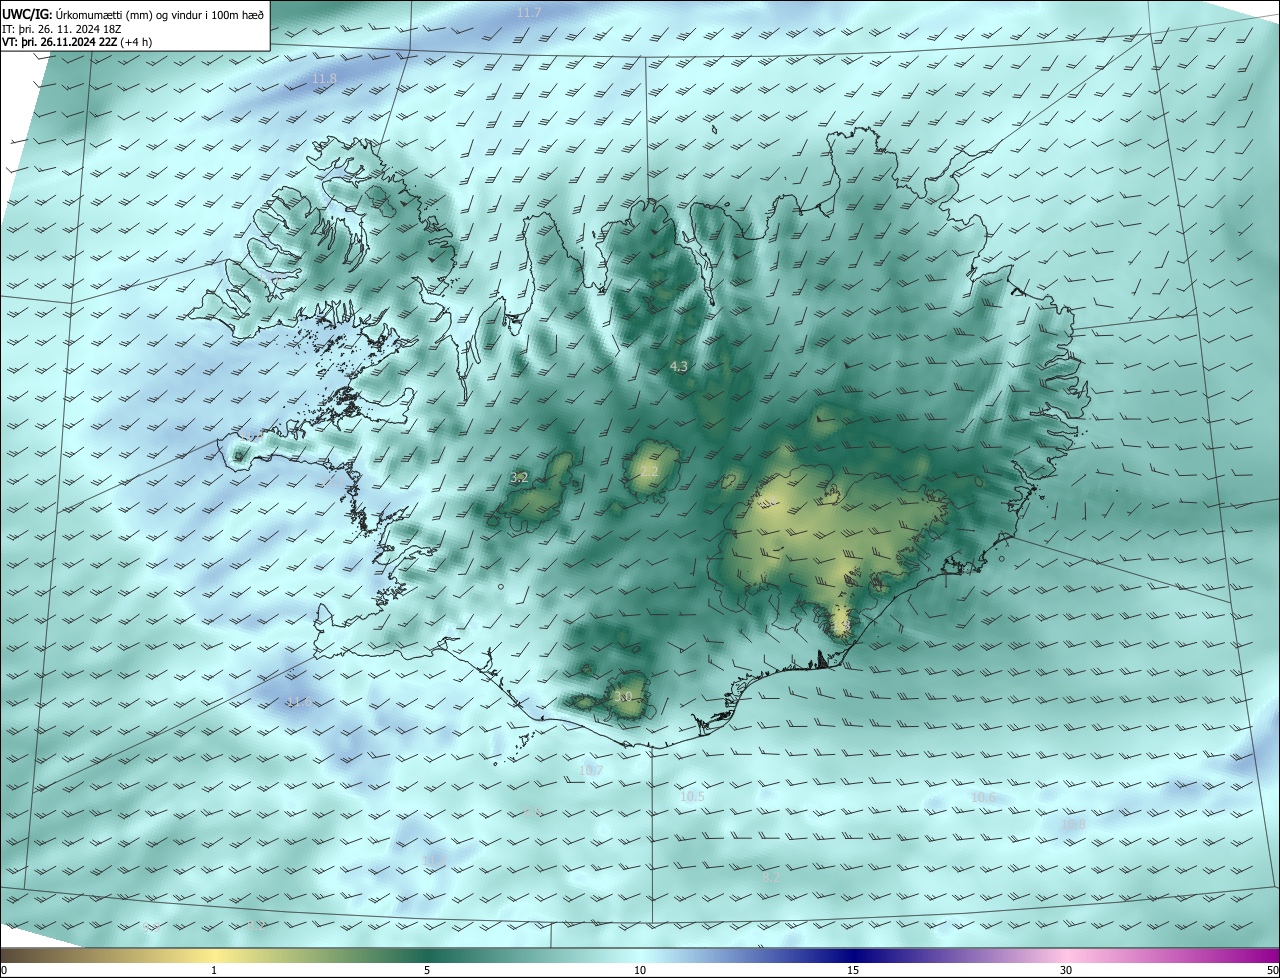The width and height of the screenshot is (1280, 978).
Task: Click the 10.7 value label in the sea
Action: tap(591, 770)
